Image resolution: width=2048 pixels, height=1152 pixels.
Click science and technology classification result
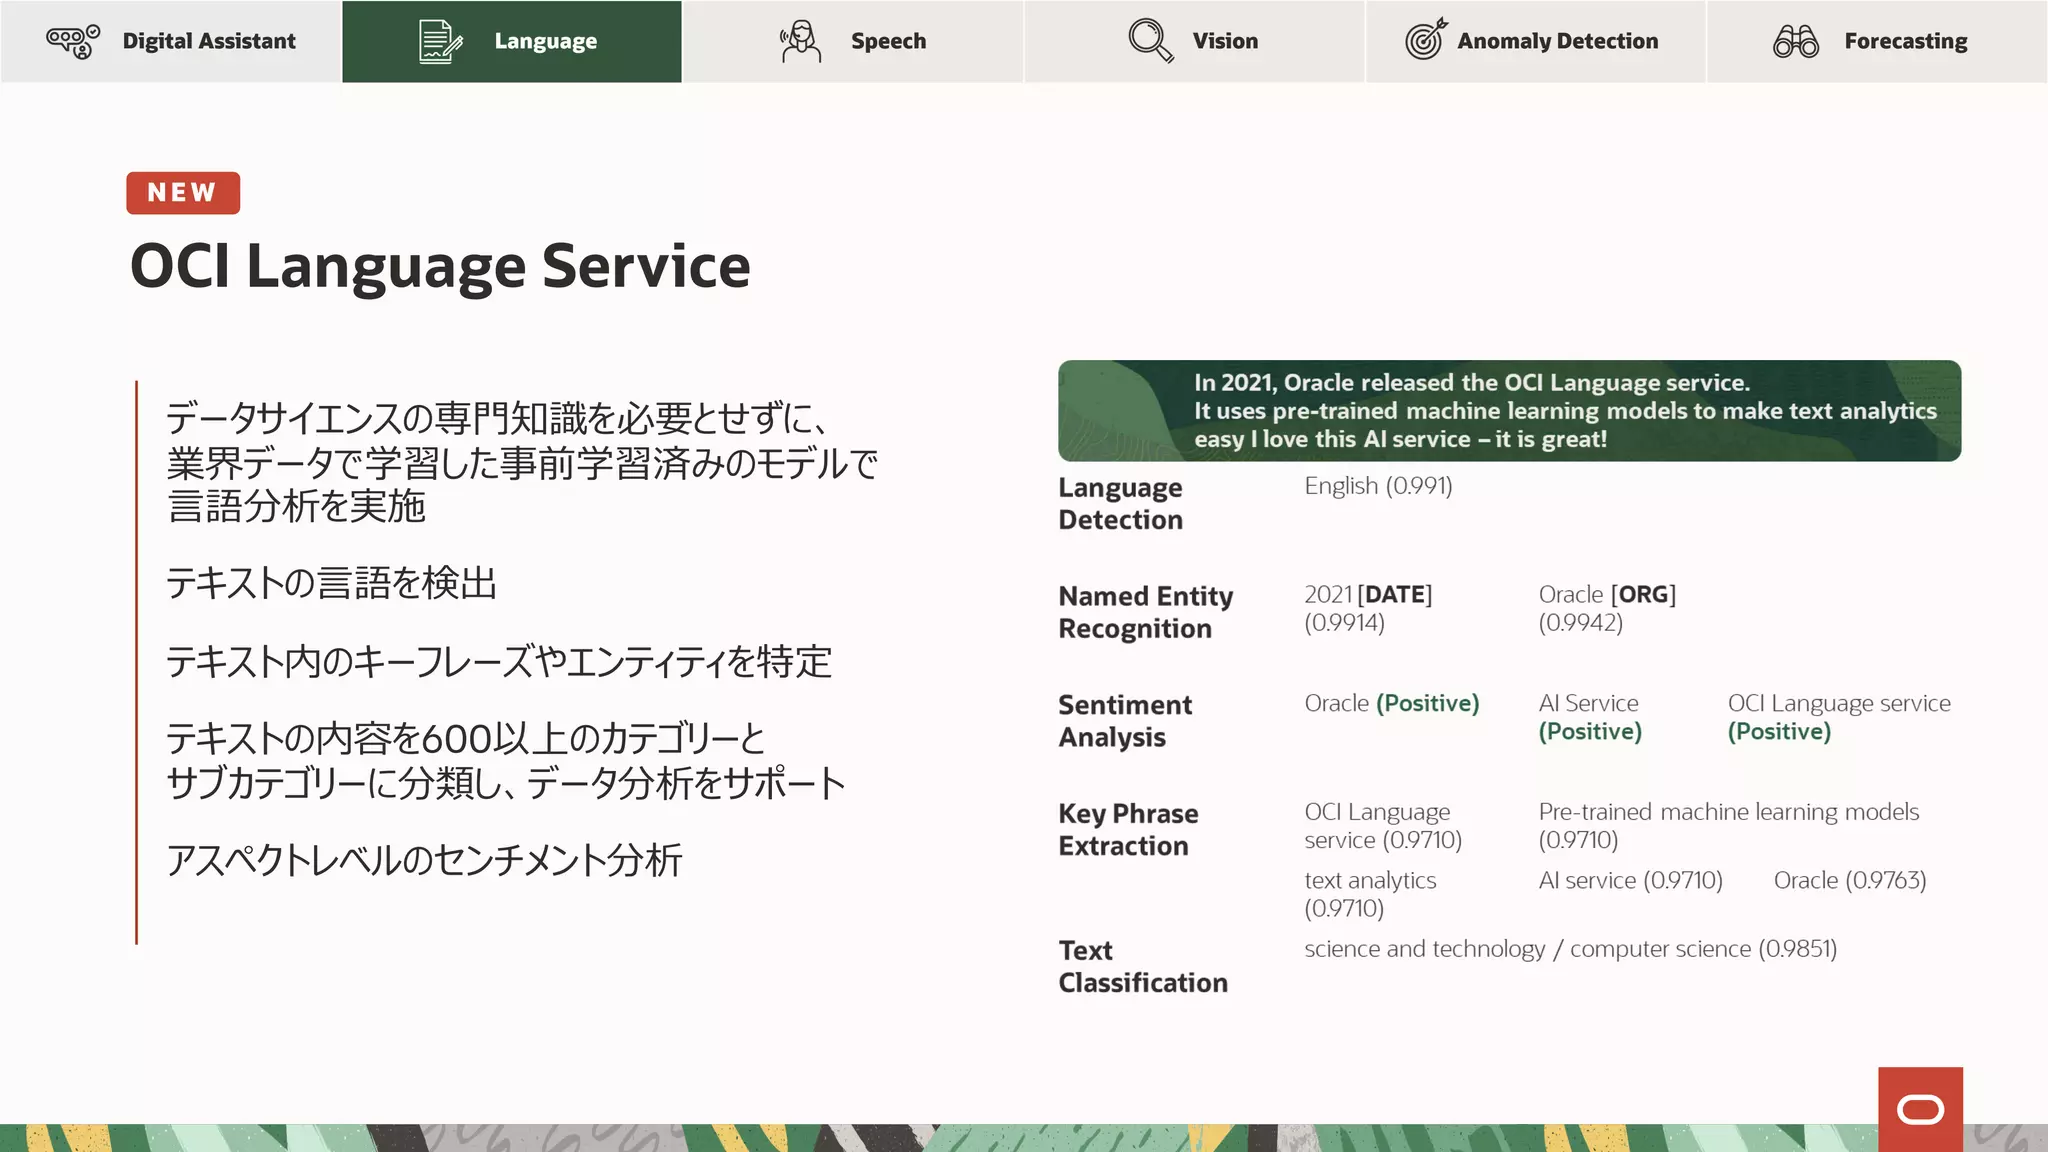(1570, 949)
